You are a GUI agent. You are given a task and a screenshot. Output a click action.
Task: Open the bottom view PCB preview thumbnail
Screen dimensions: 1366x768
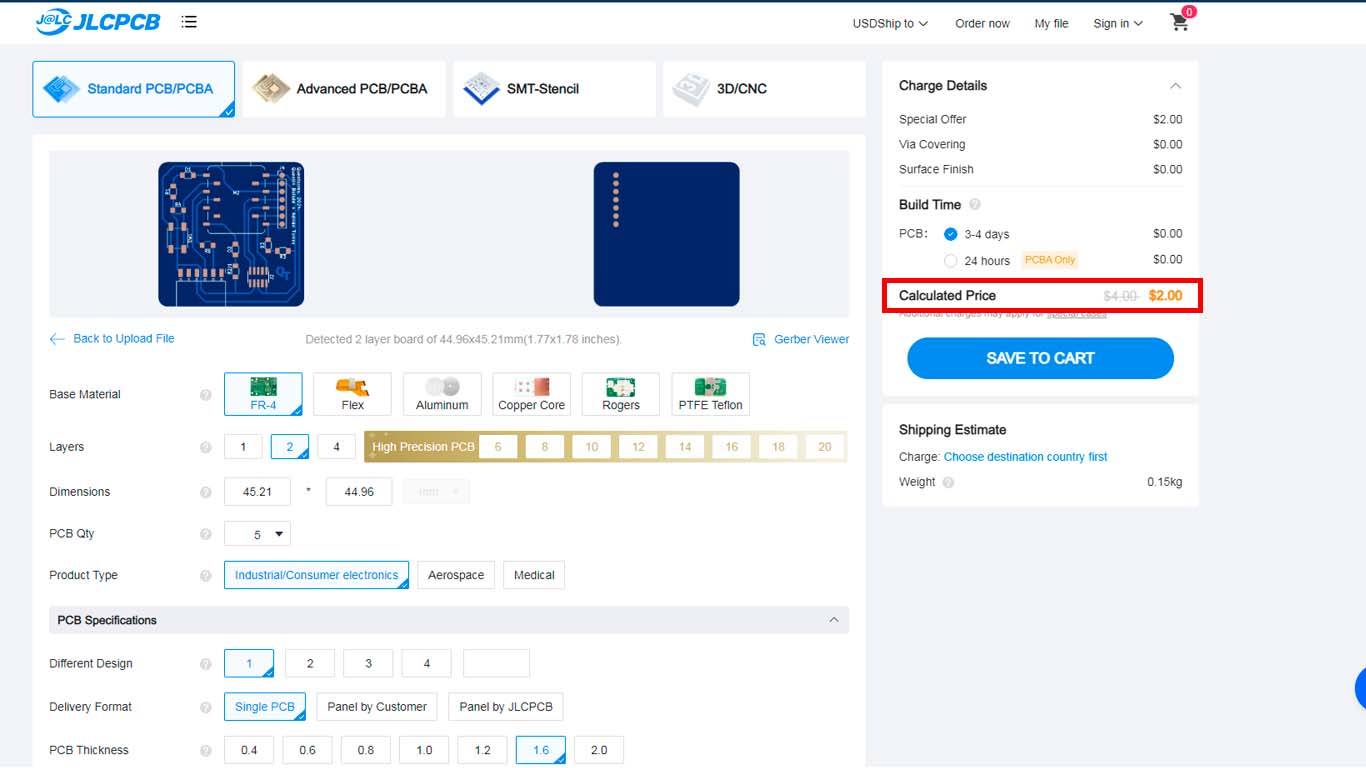[x=666, y=234]
